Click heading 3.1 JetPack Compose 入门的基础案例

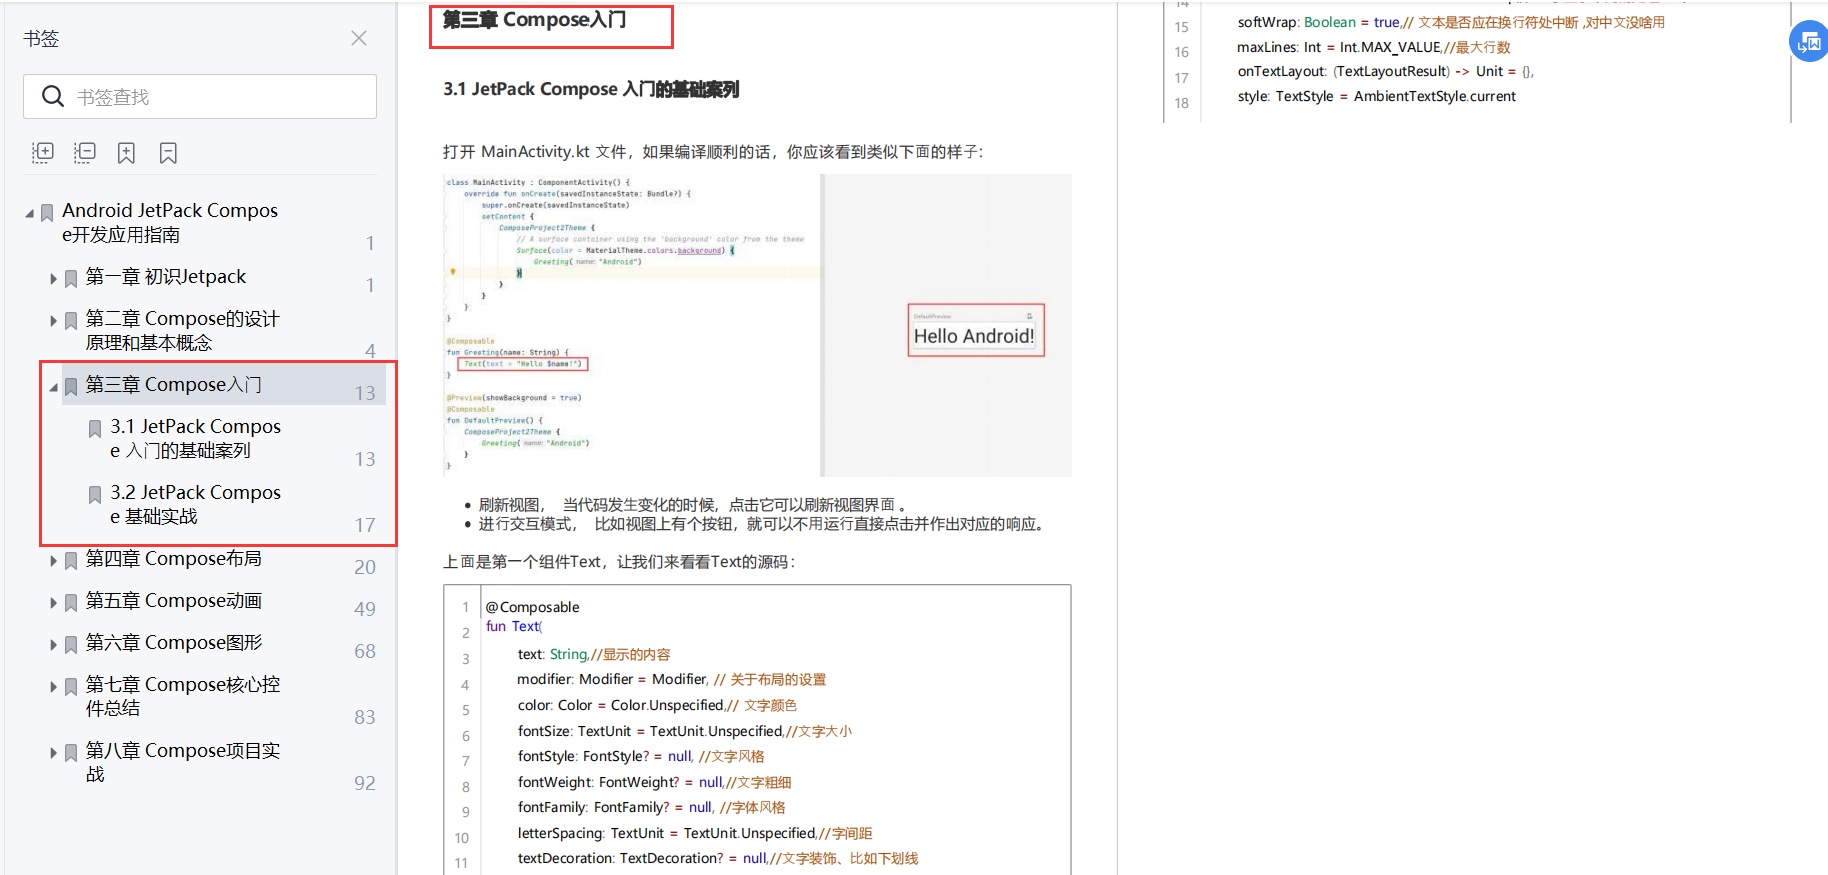591,89
